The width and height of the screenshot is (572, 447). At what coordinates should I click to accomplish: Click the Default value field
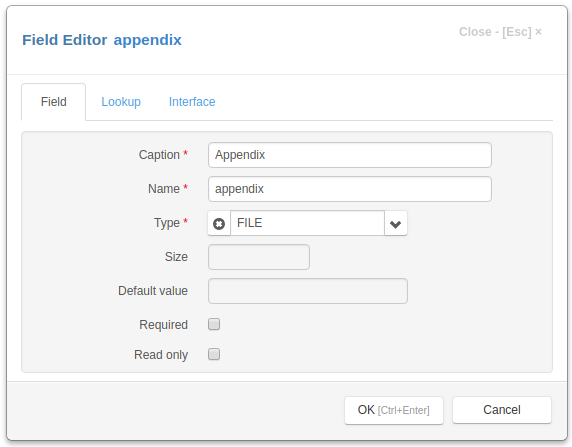coord(308,291)
